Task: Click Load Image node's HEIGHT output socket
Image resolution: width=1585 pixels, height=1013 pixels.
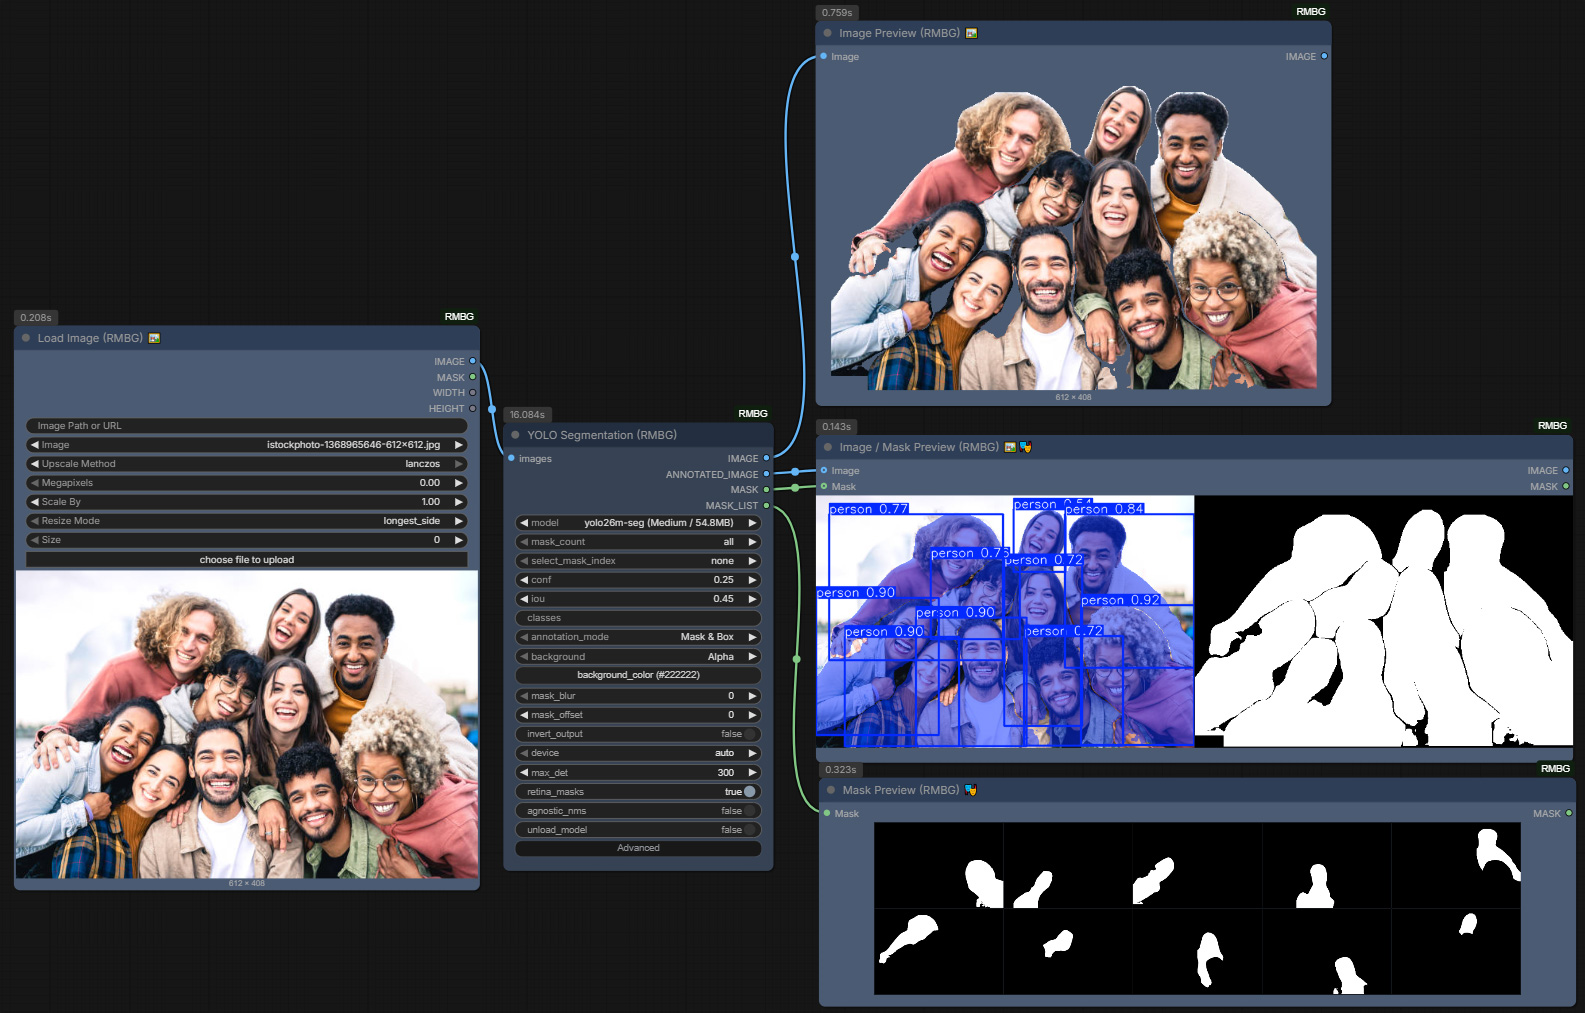Action: (473, 408)
